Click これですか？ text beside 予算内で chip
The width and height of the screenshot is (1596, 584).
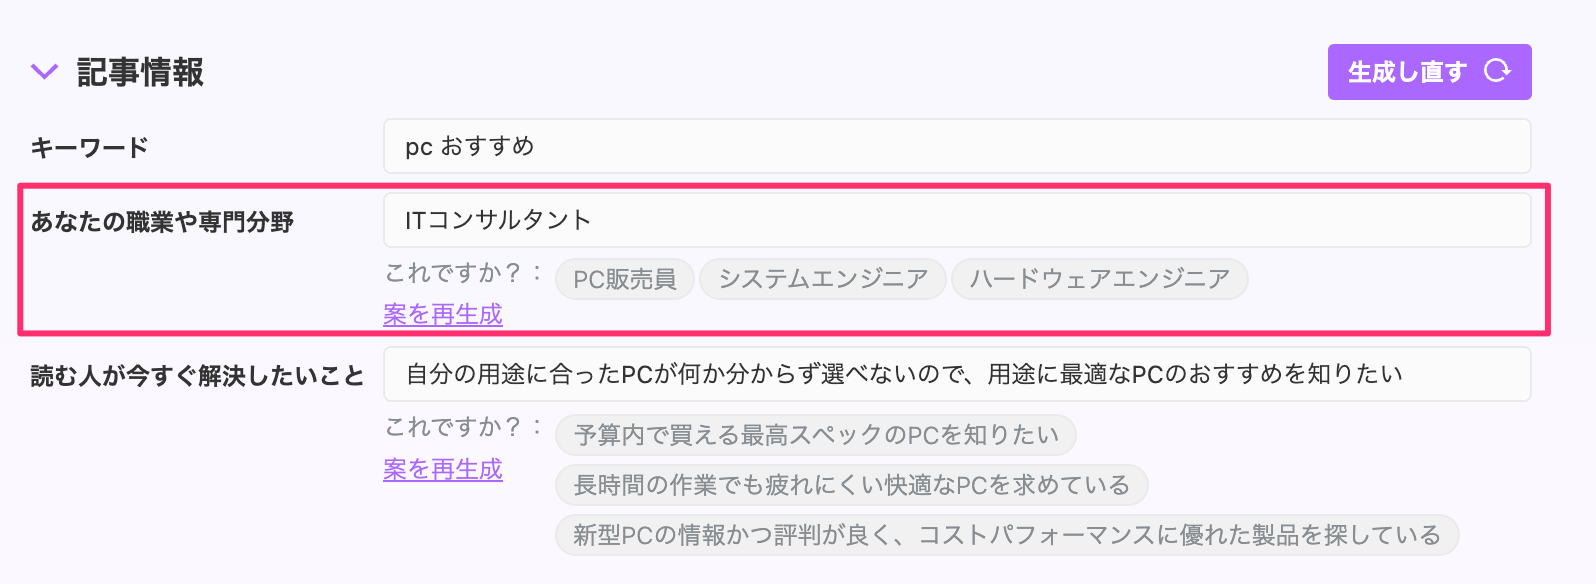click(463, 427)
